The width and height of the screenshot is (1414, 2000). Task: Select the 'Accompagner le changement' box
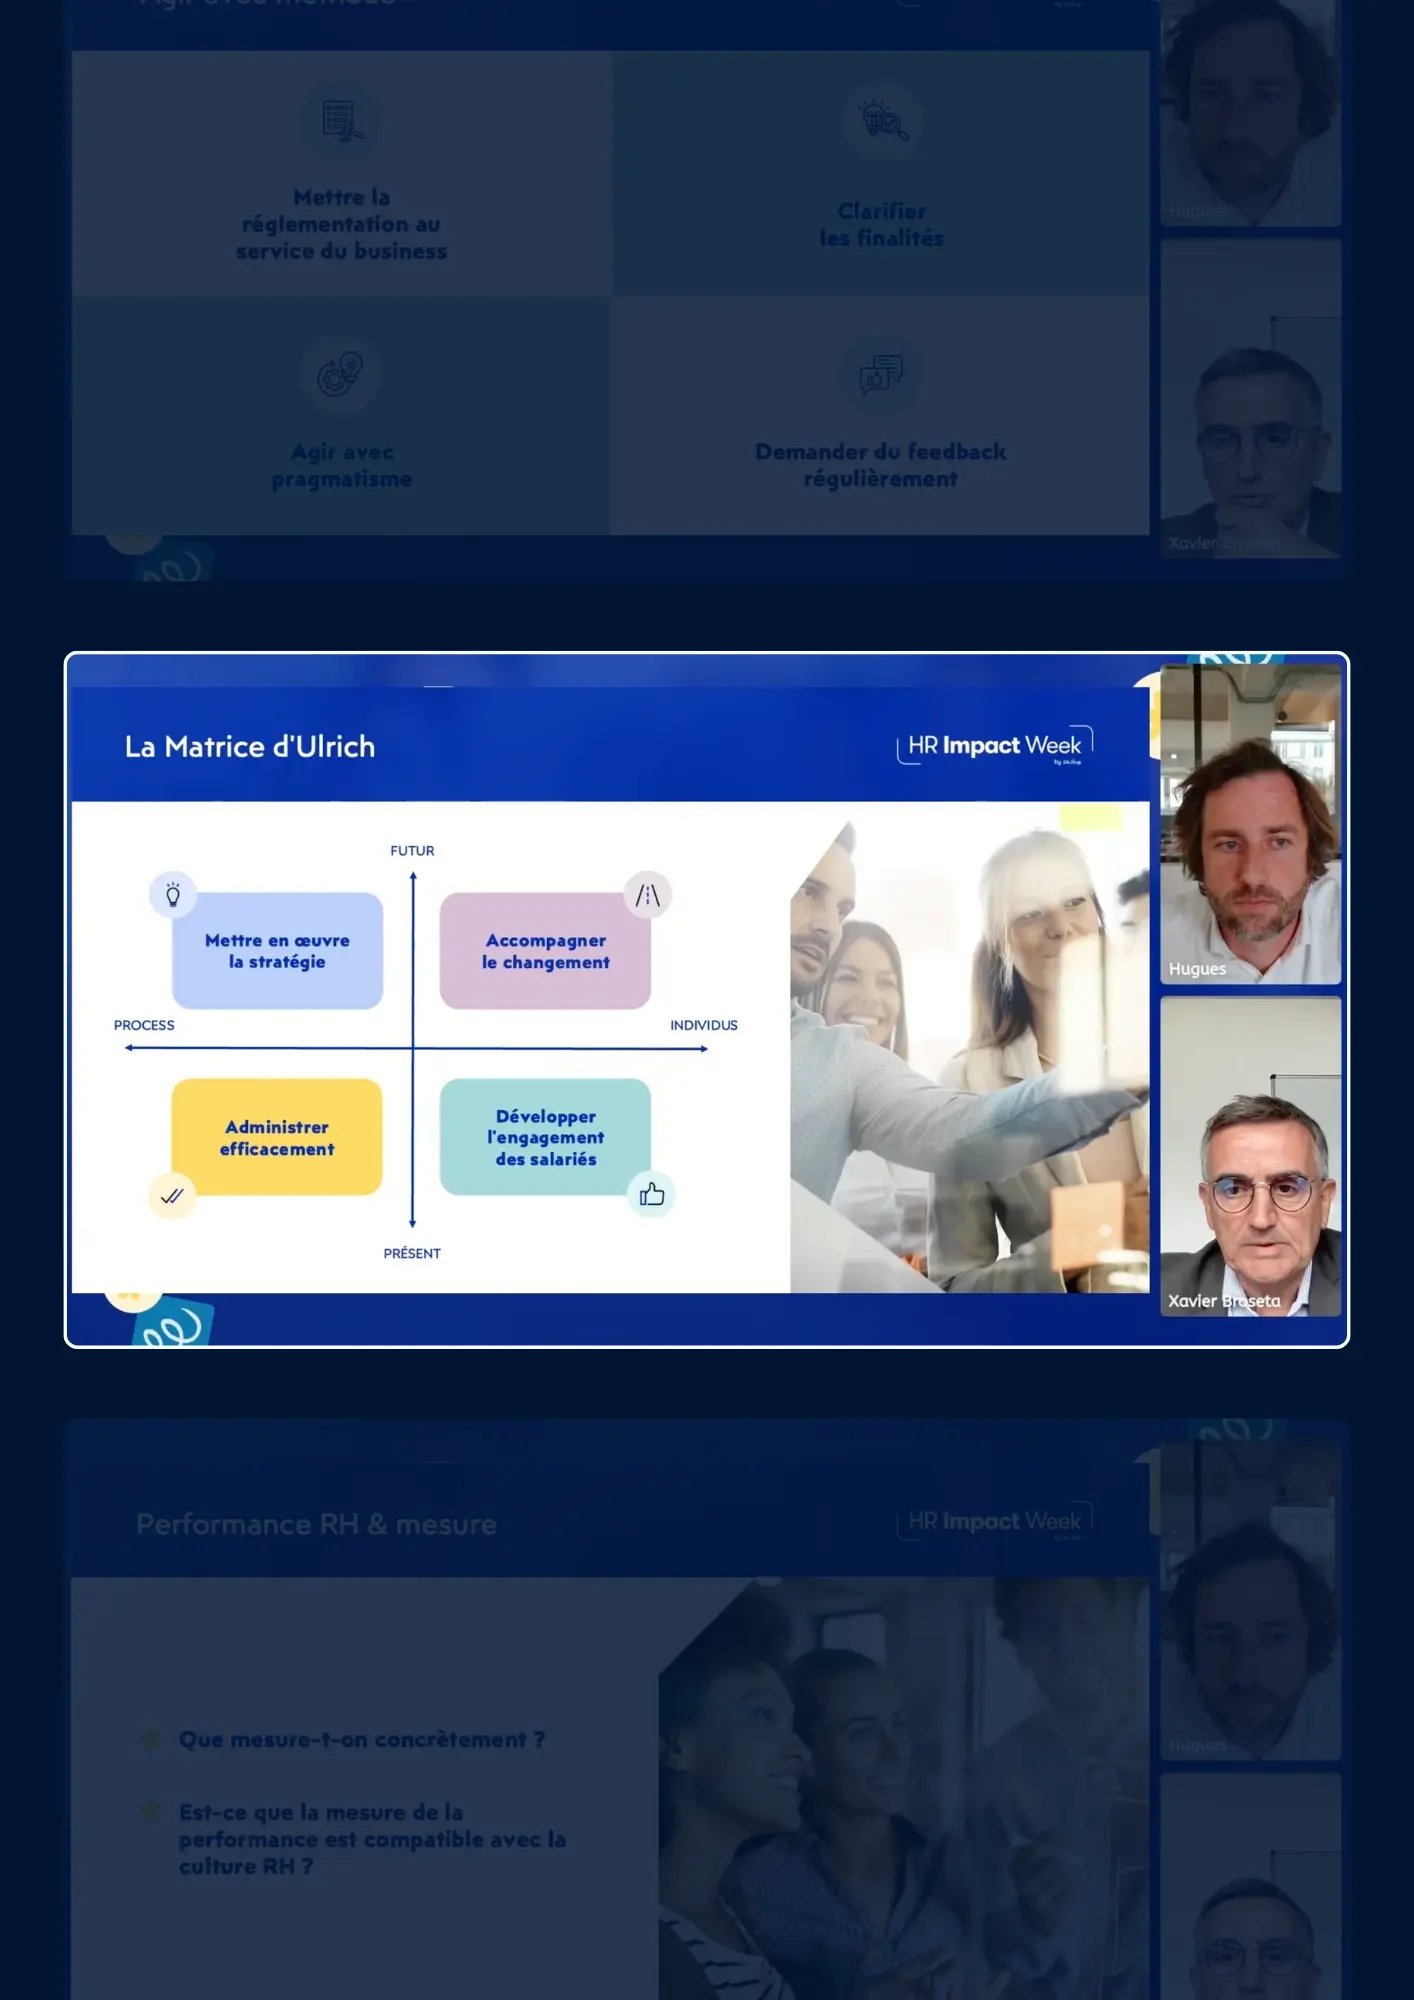click(x=545, y=951)
